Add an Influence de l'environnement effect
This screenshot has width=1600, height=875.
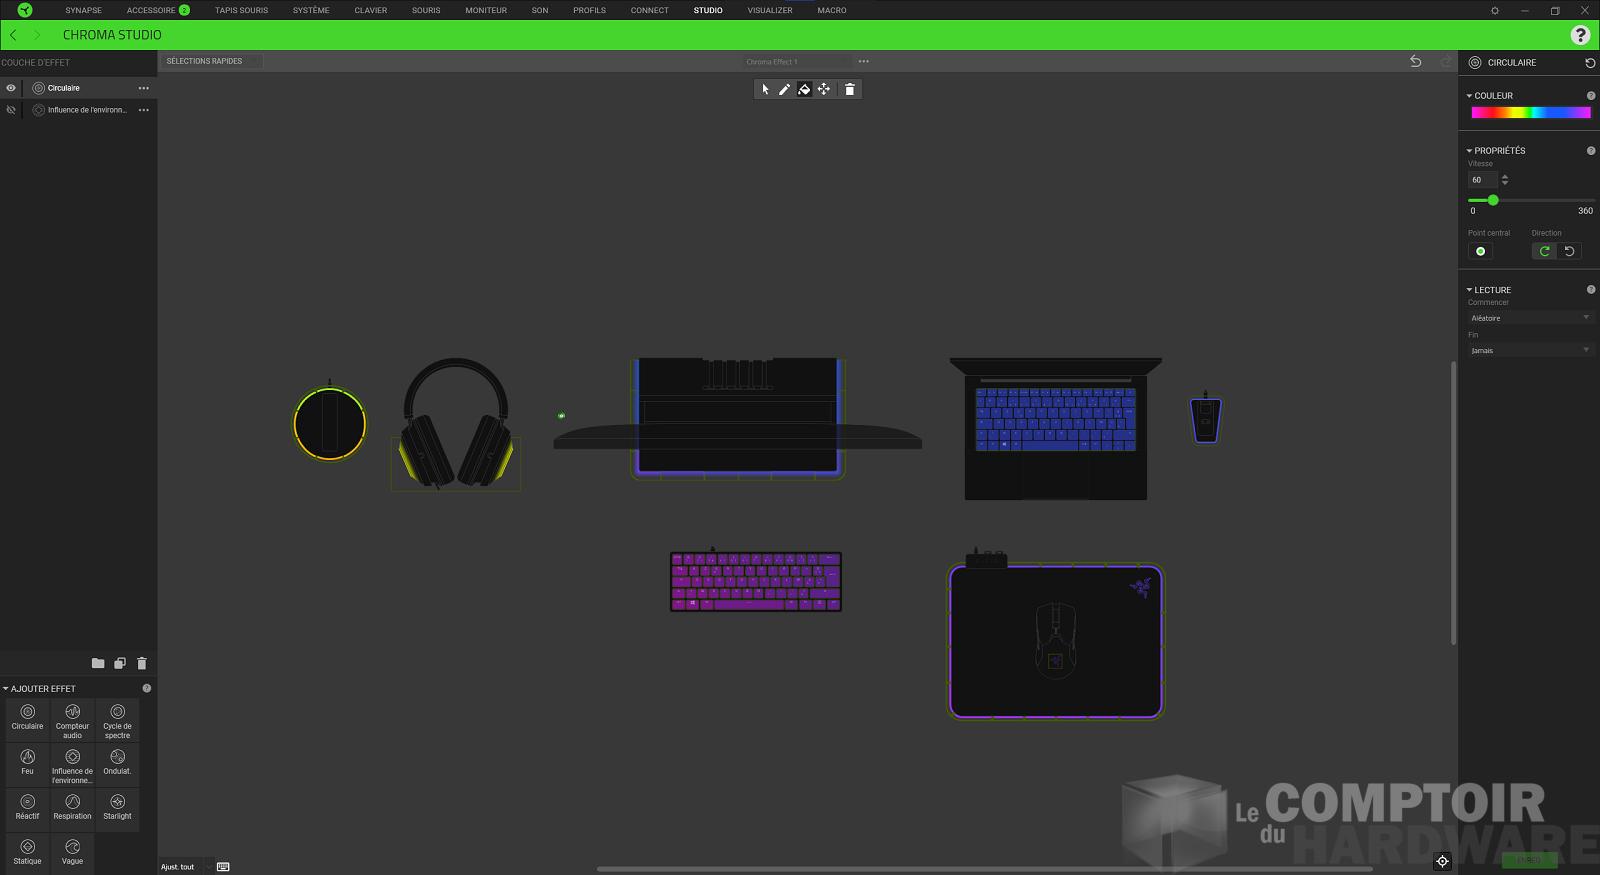pyautogui.click(x=72, y=766)
